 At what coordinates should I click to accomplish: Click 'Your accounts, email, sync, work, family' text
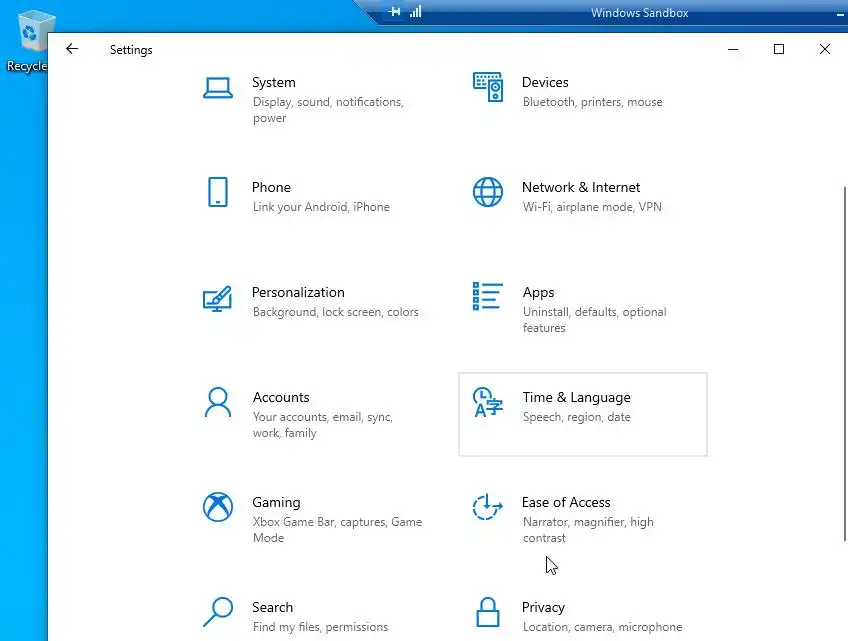[322, 425]
